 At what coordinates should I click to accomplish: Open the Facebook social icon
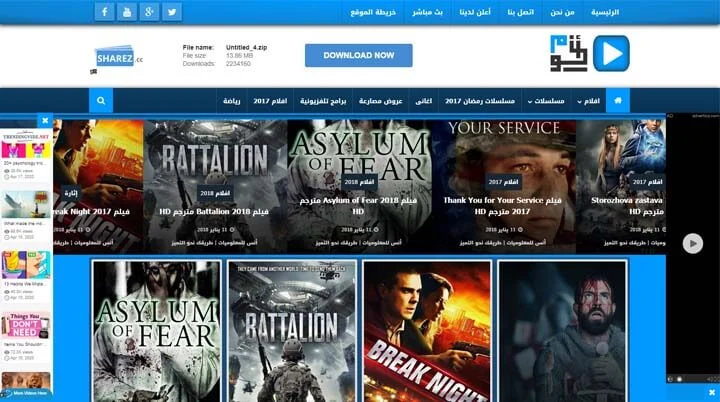(105, 12)
